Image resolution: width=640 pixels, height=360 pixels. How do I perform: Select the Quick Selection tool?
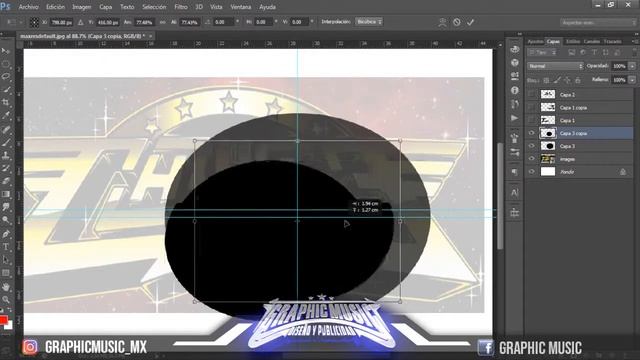point(6,89)
